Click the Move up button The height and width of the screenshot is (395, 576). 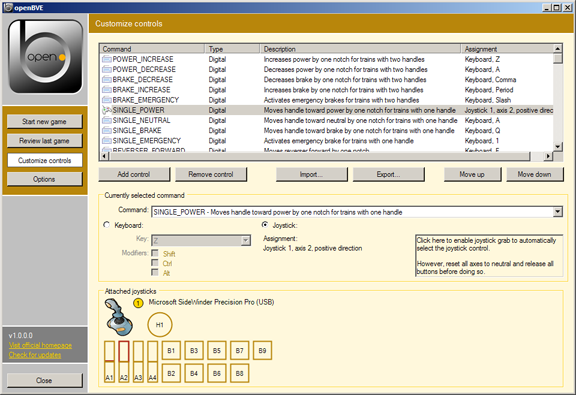[x=472, y=175]
